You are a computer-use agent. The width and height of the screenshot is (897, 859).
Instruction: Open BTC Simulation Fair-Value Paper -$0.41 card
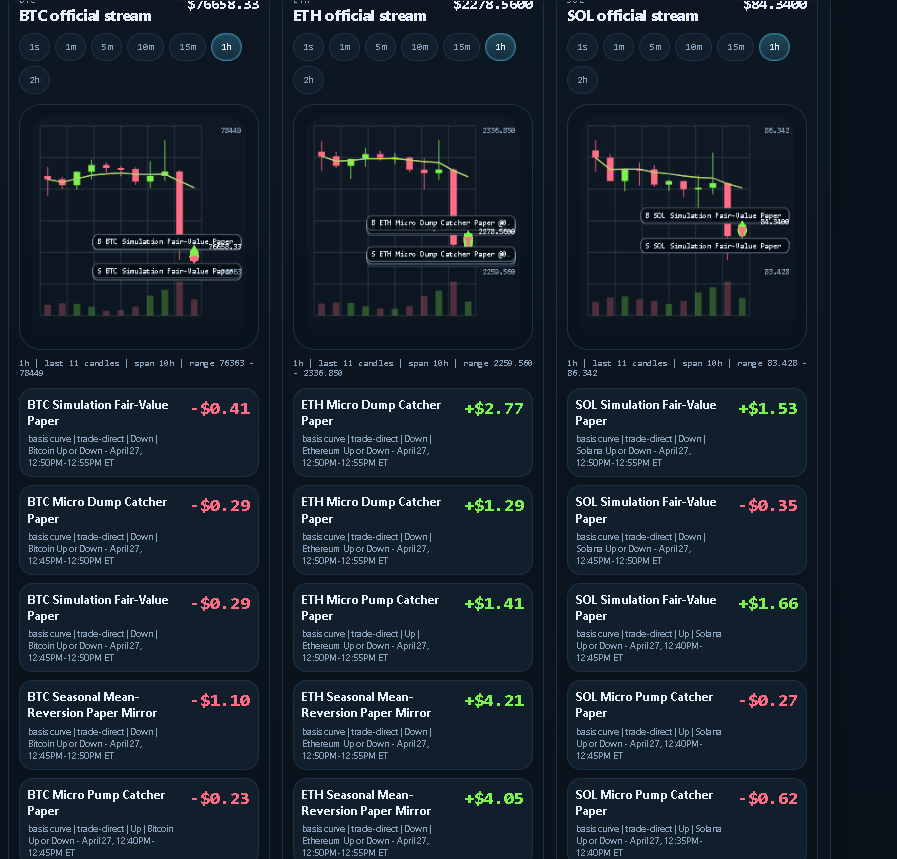[x=139, y=432]
